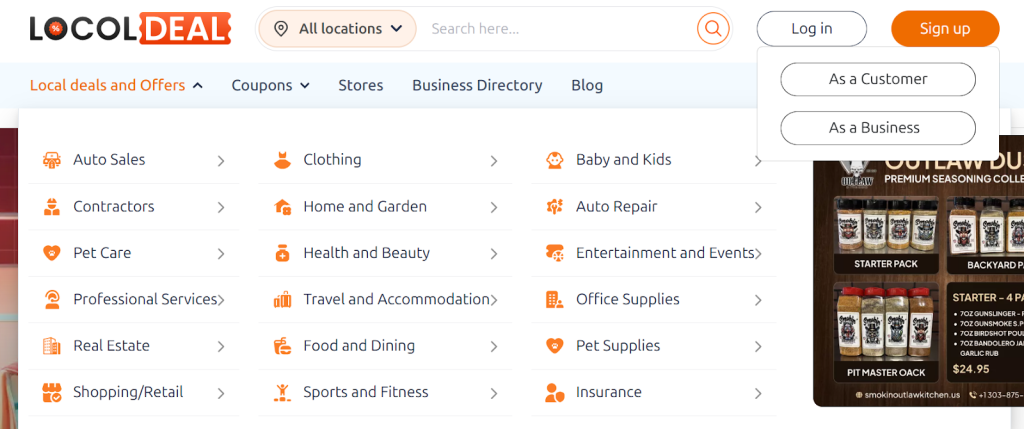Click the Insurance person icon
The height and width of the screenshot is (429, 1024).
click(554, 392)
